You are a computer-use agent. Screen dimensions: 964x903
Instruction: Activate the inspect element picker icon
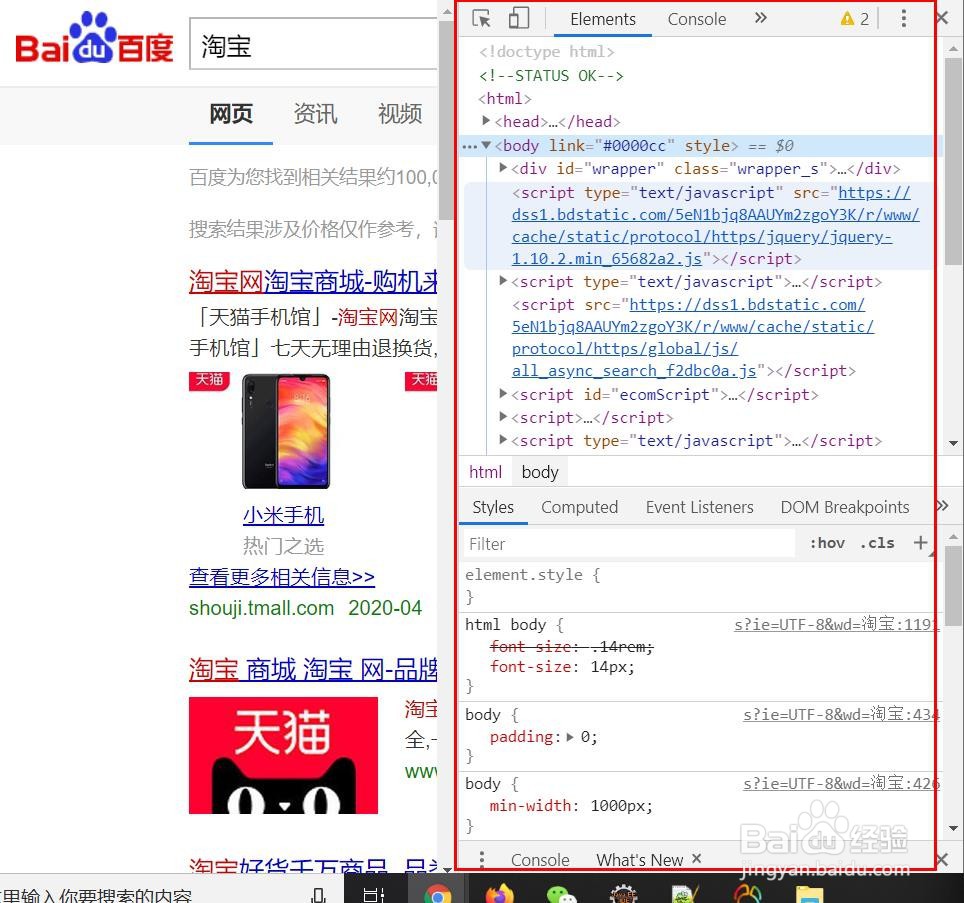(481, 18)
